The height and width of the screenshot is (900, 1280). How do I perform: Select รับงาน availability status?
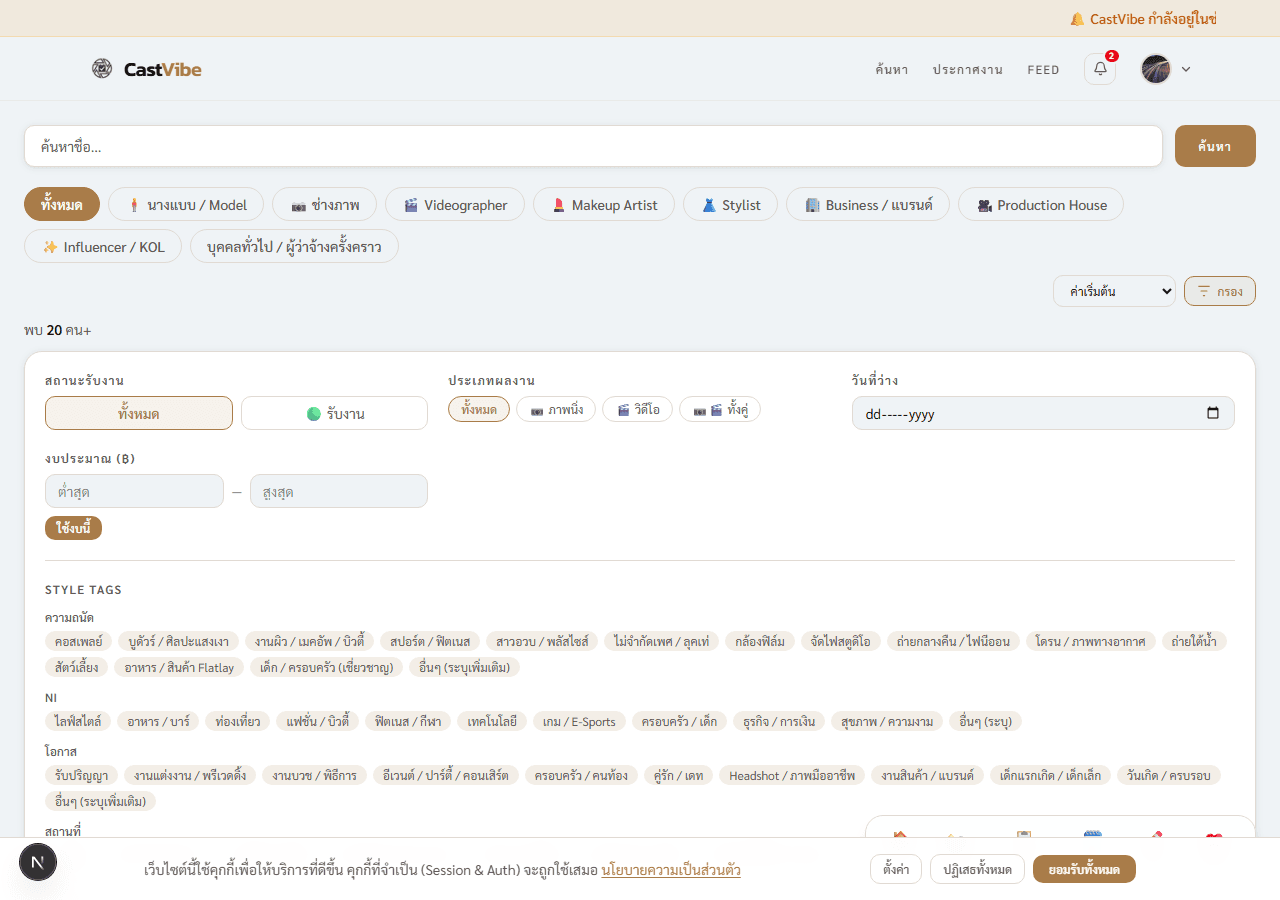click(334, 413)
